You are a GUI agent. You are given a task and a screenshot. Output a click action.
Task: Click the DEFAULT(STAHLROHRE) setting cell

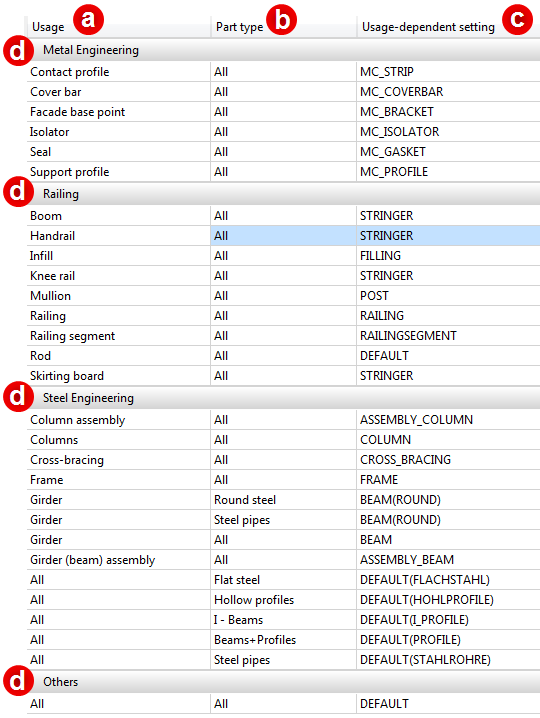point(448,660)
